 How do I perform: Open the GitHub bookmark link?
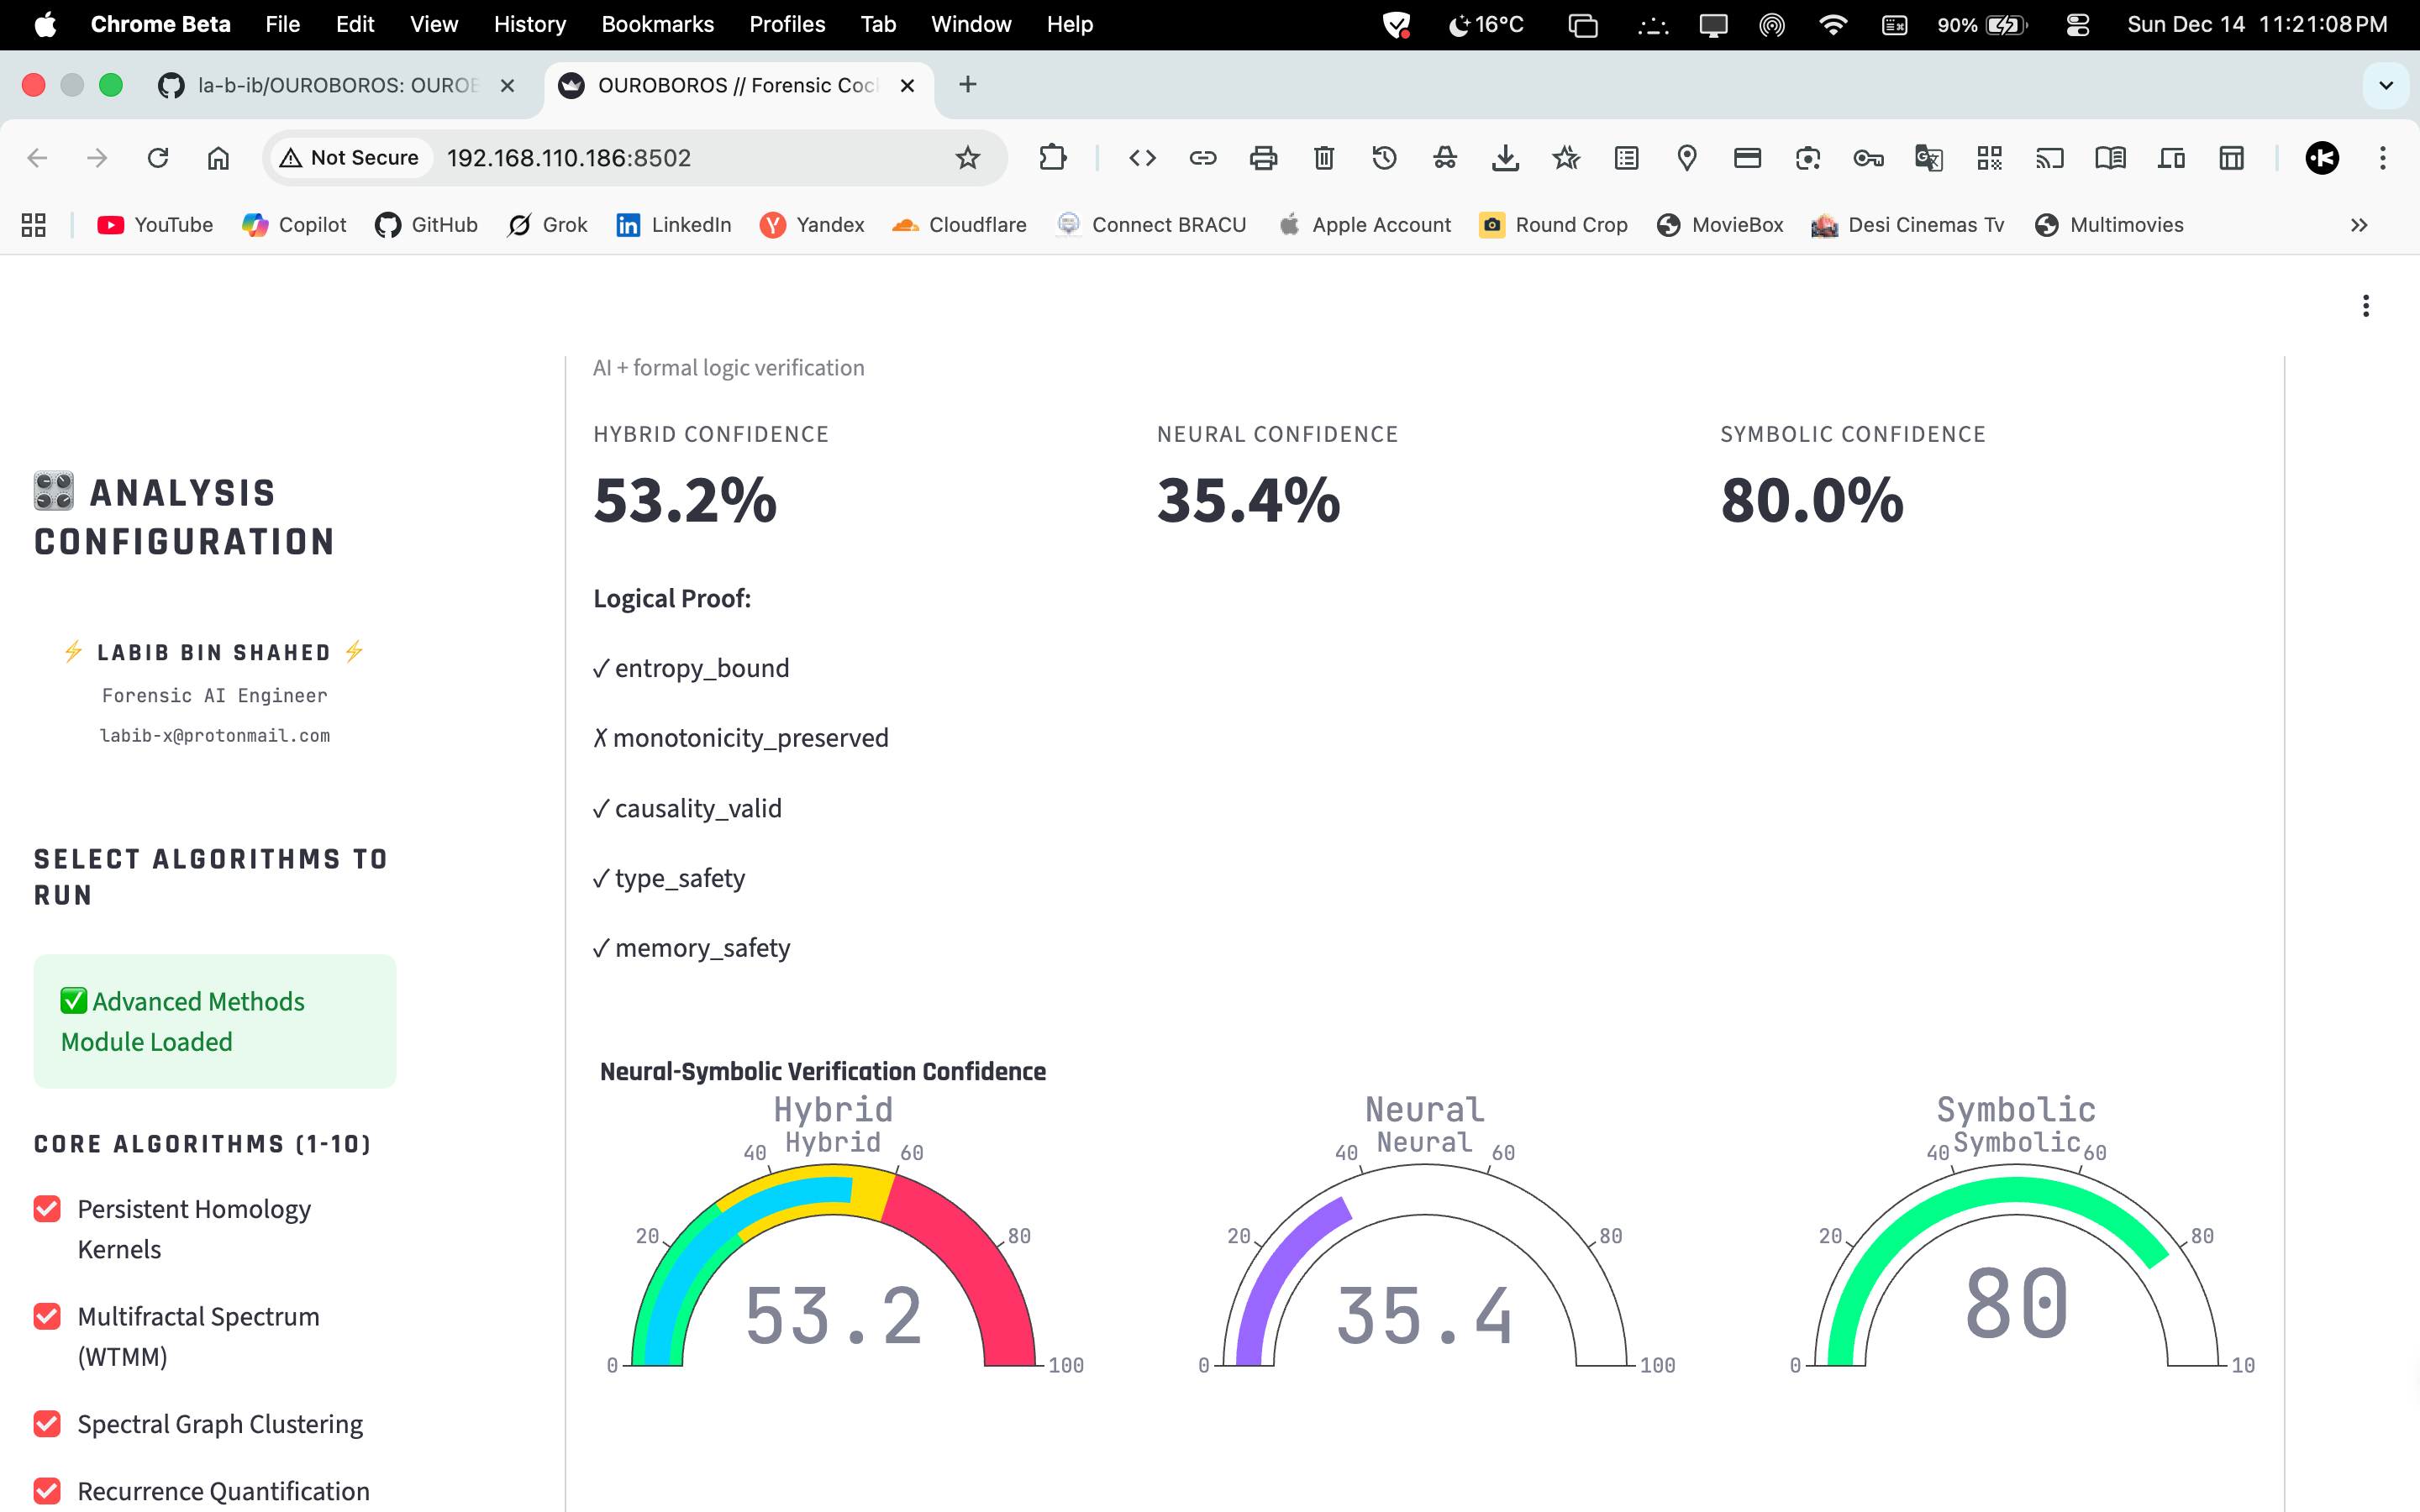[x=427, y=225]
